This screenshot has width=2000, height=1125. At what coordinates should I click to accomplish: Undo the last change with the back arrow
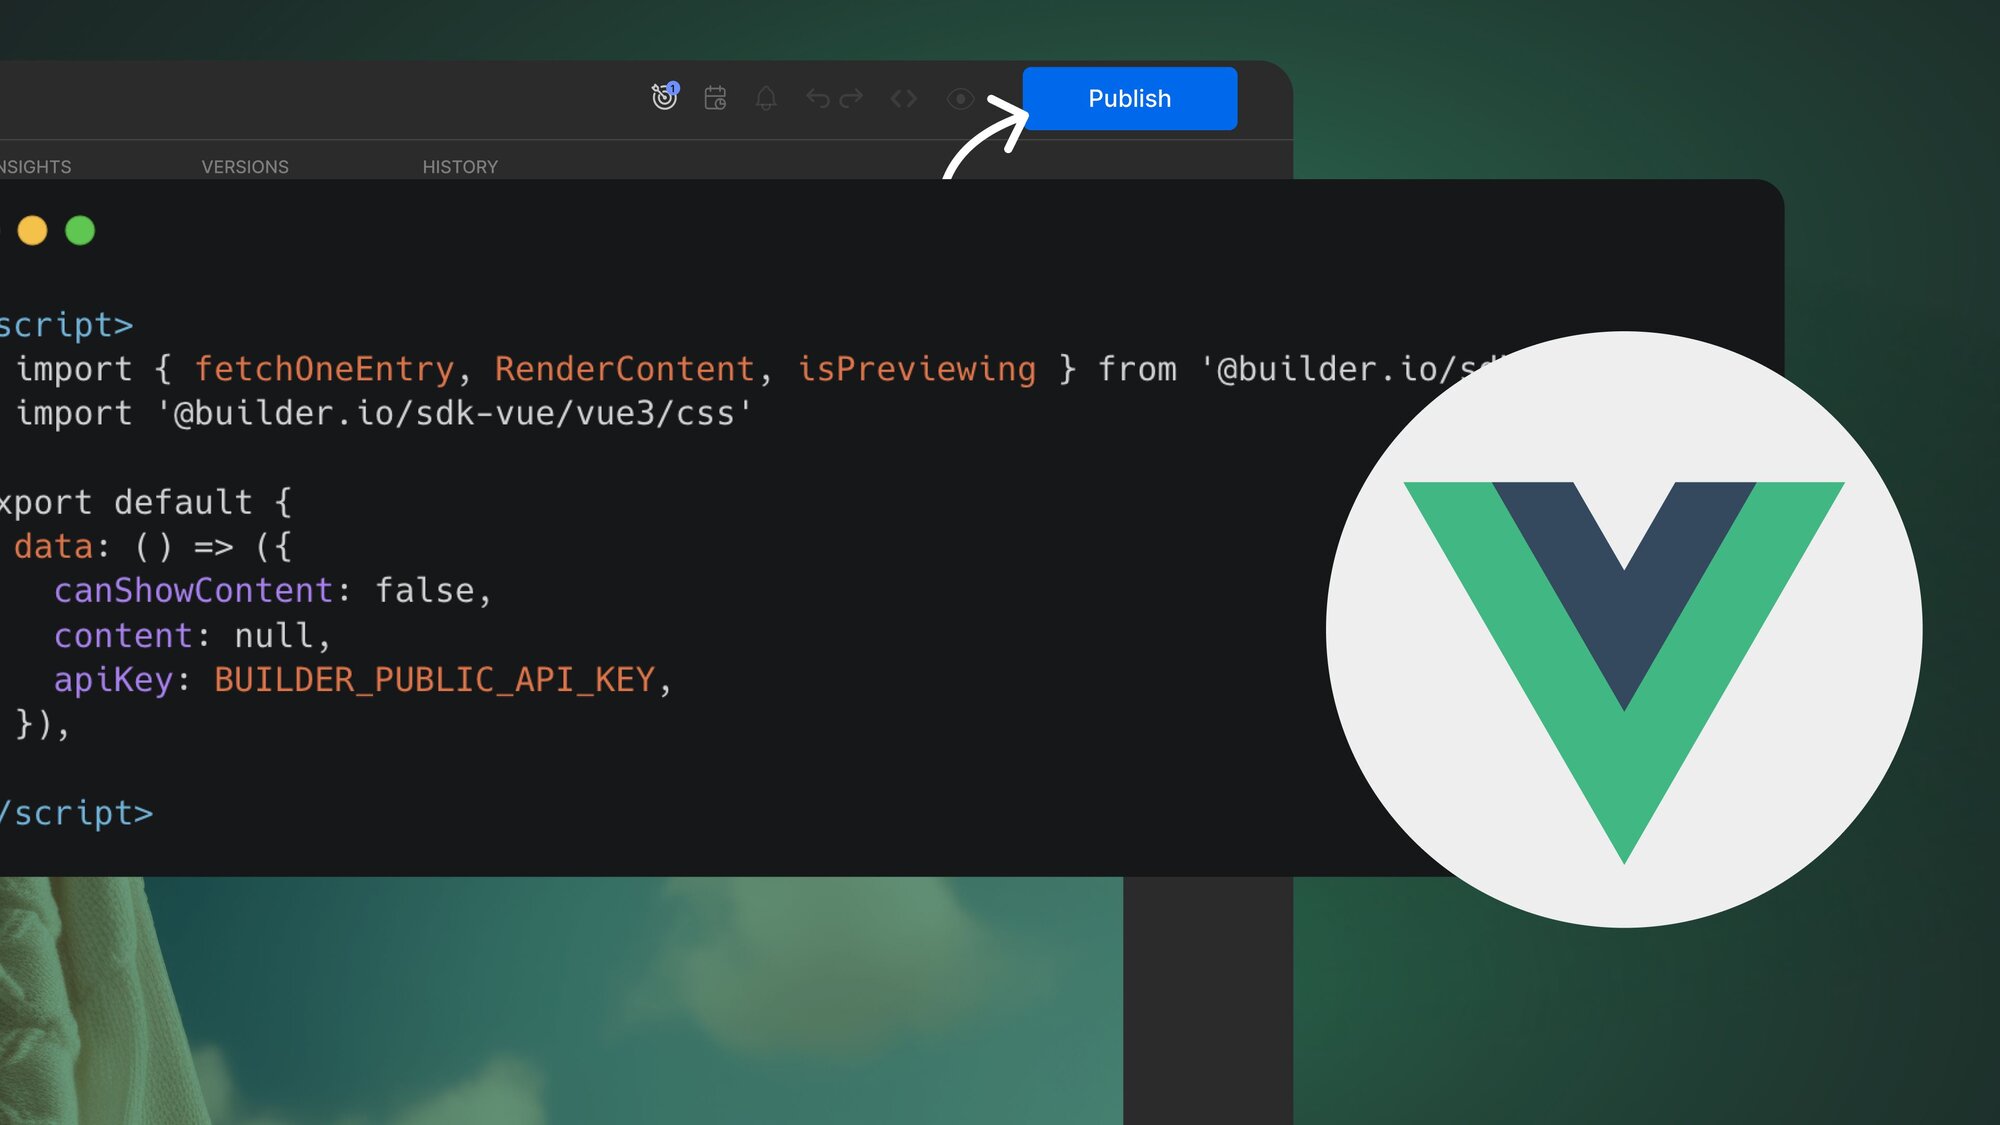coord(818,98)
